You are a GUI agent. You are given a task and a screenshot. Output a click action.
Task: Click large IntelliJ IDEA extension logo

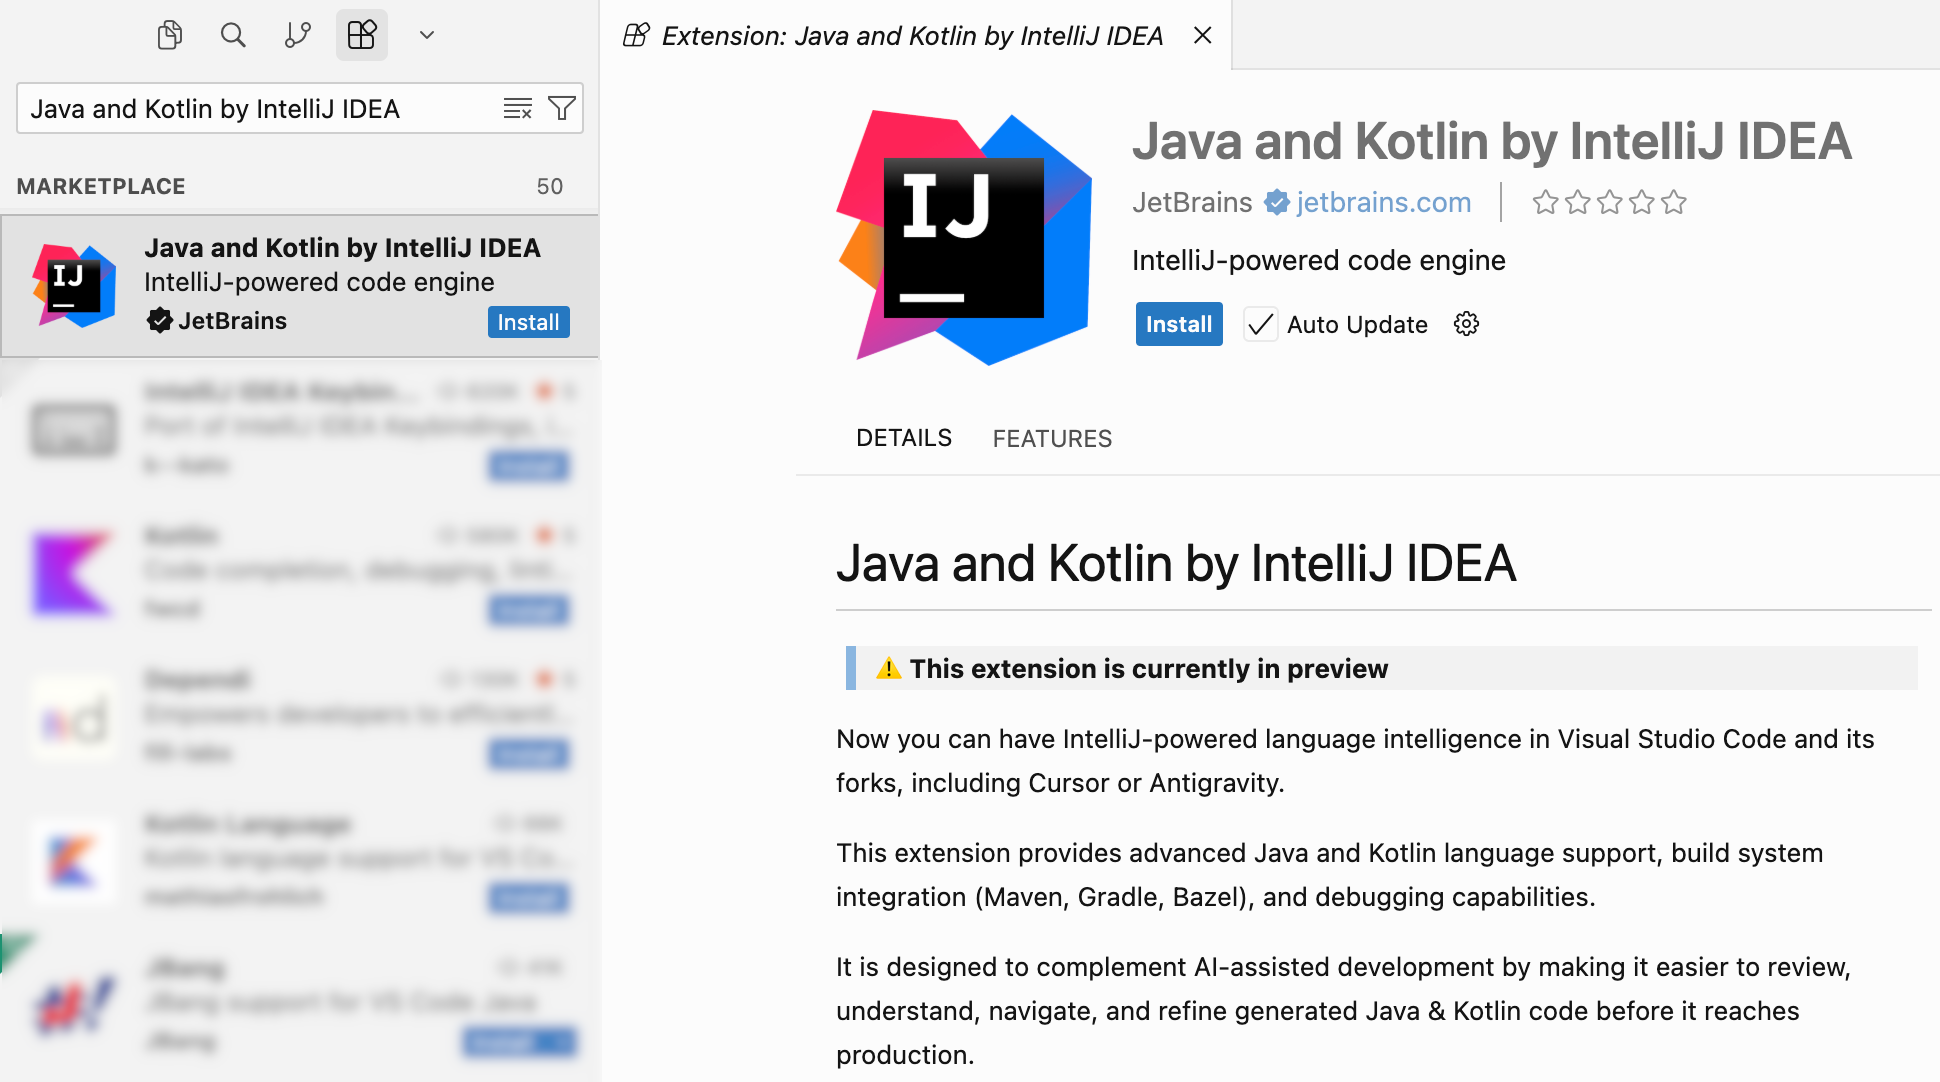click(965, 238)
